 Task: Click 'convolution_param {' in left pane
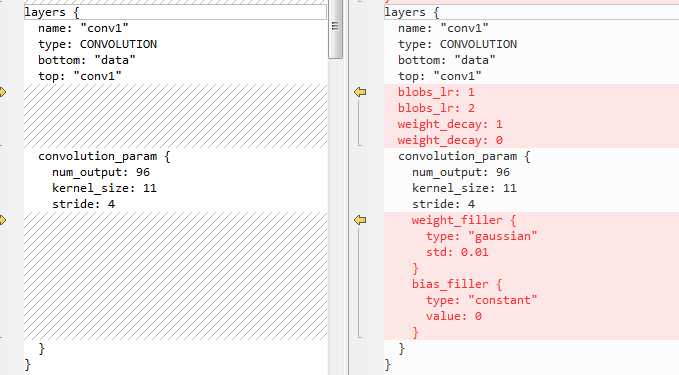pos(104,156)
